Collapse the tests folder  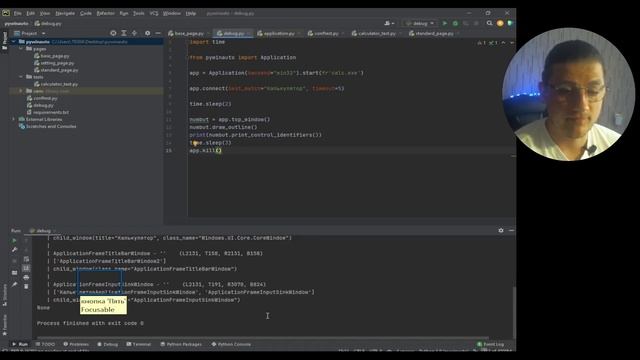point(21,77)
